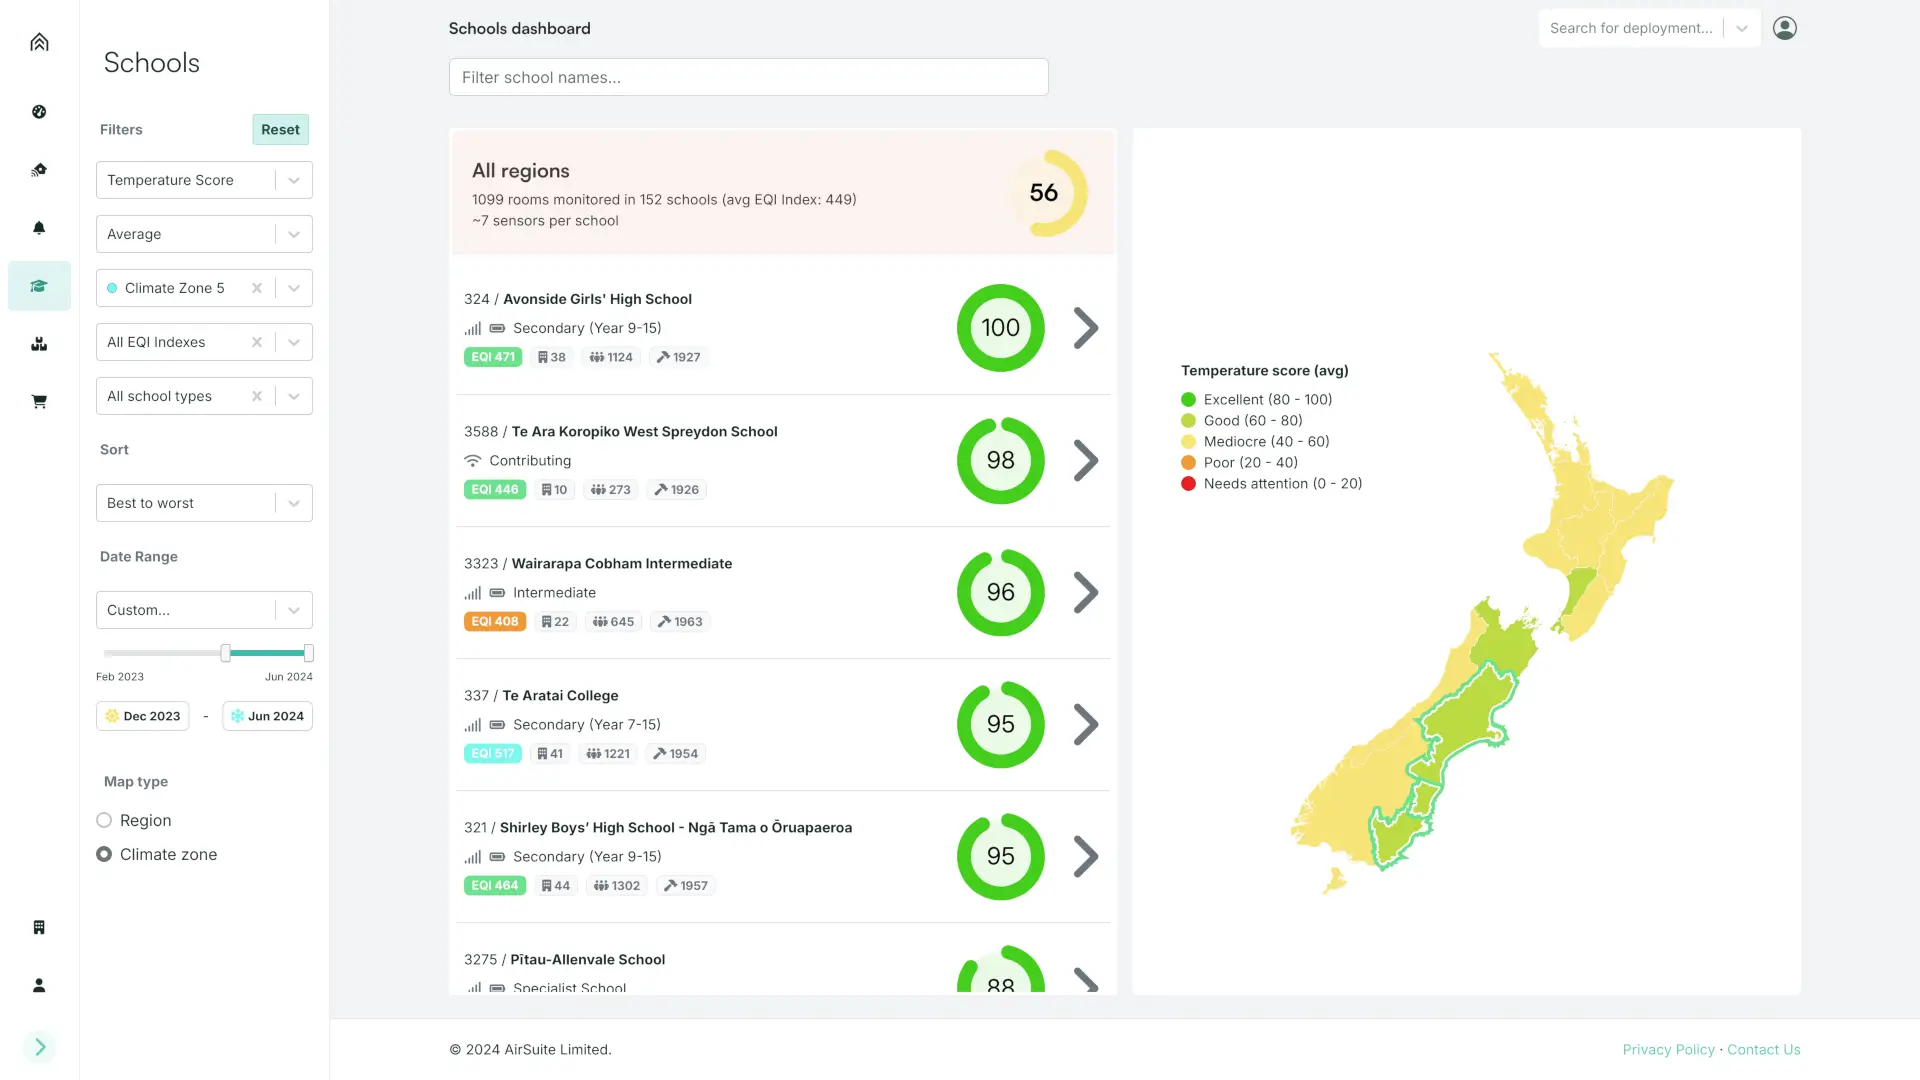
Task: Click the EQI 408 orange badge
Action: coord(495,622)
